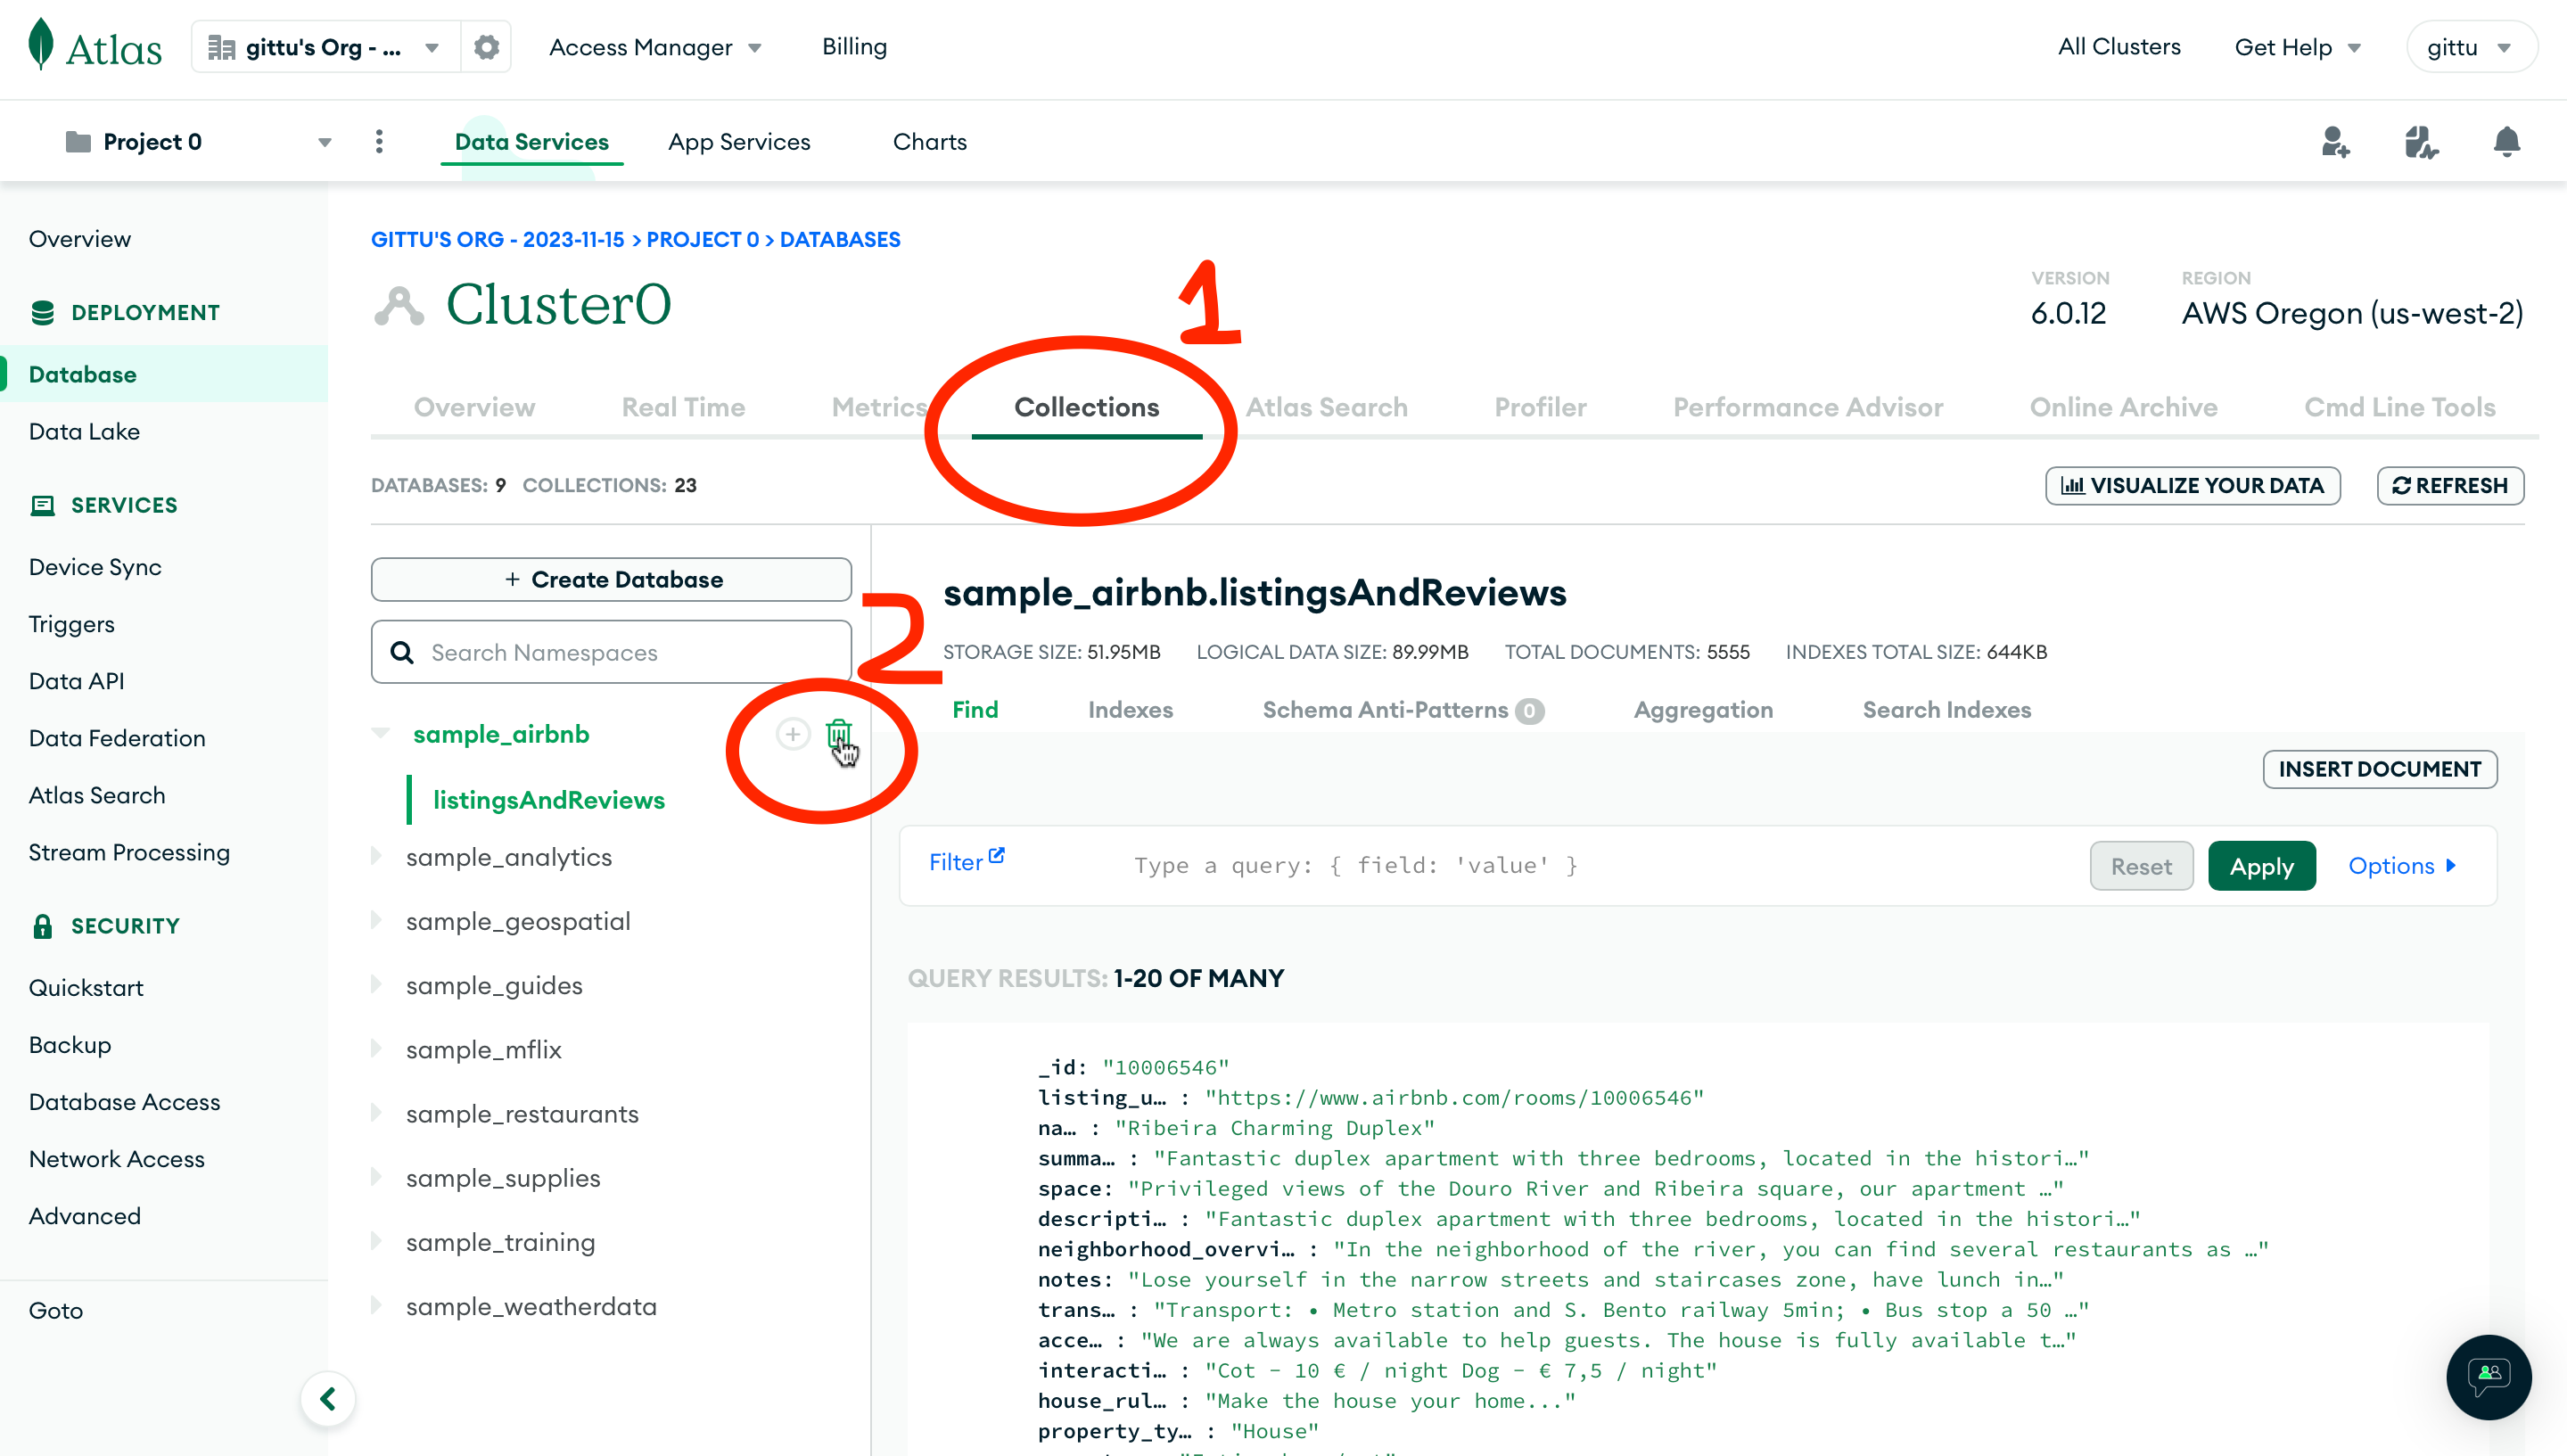Image resolution: width=2567 pixels, height=1456 pixels.
Task: Select the listingsAndReviews collection
Action: click(548, 800)
